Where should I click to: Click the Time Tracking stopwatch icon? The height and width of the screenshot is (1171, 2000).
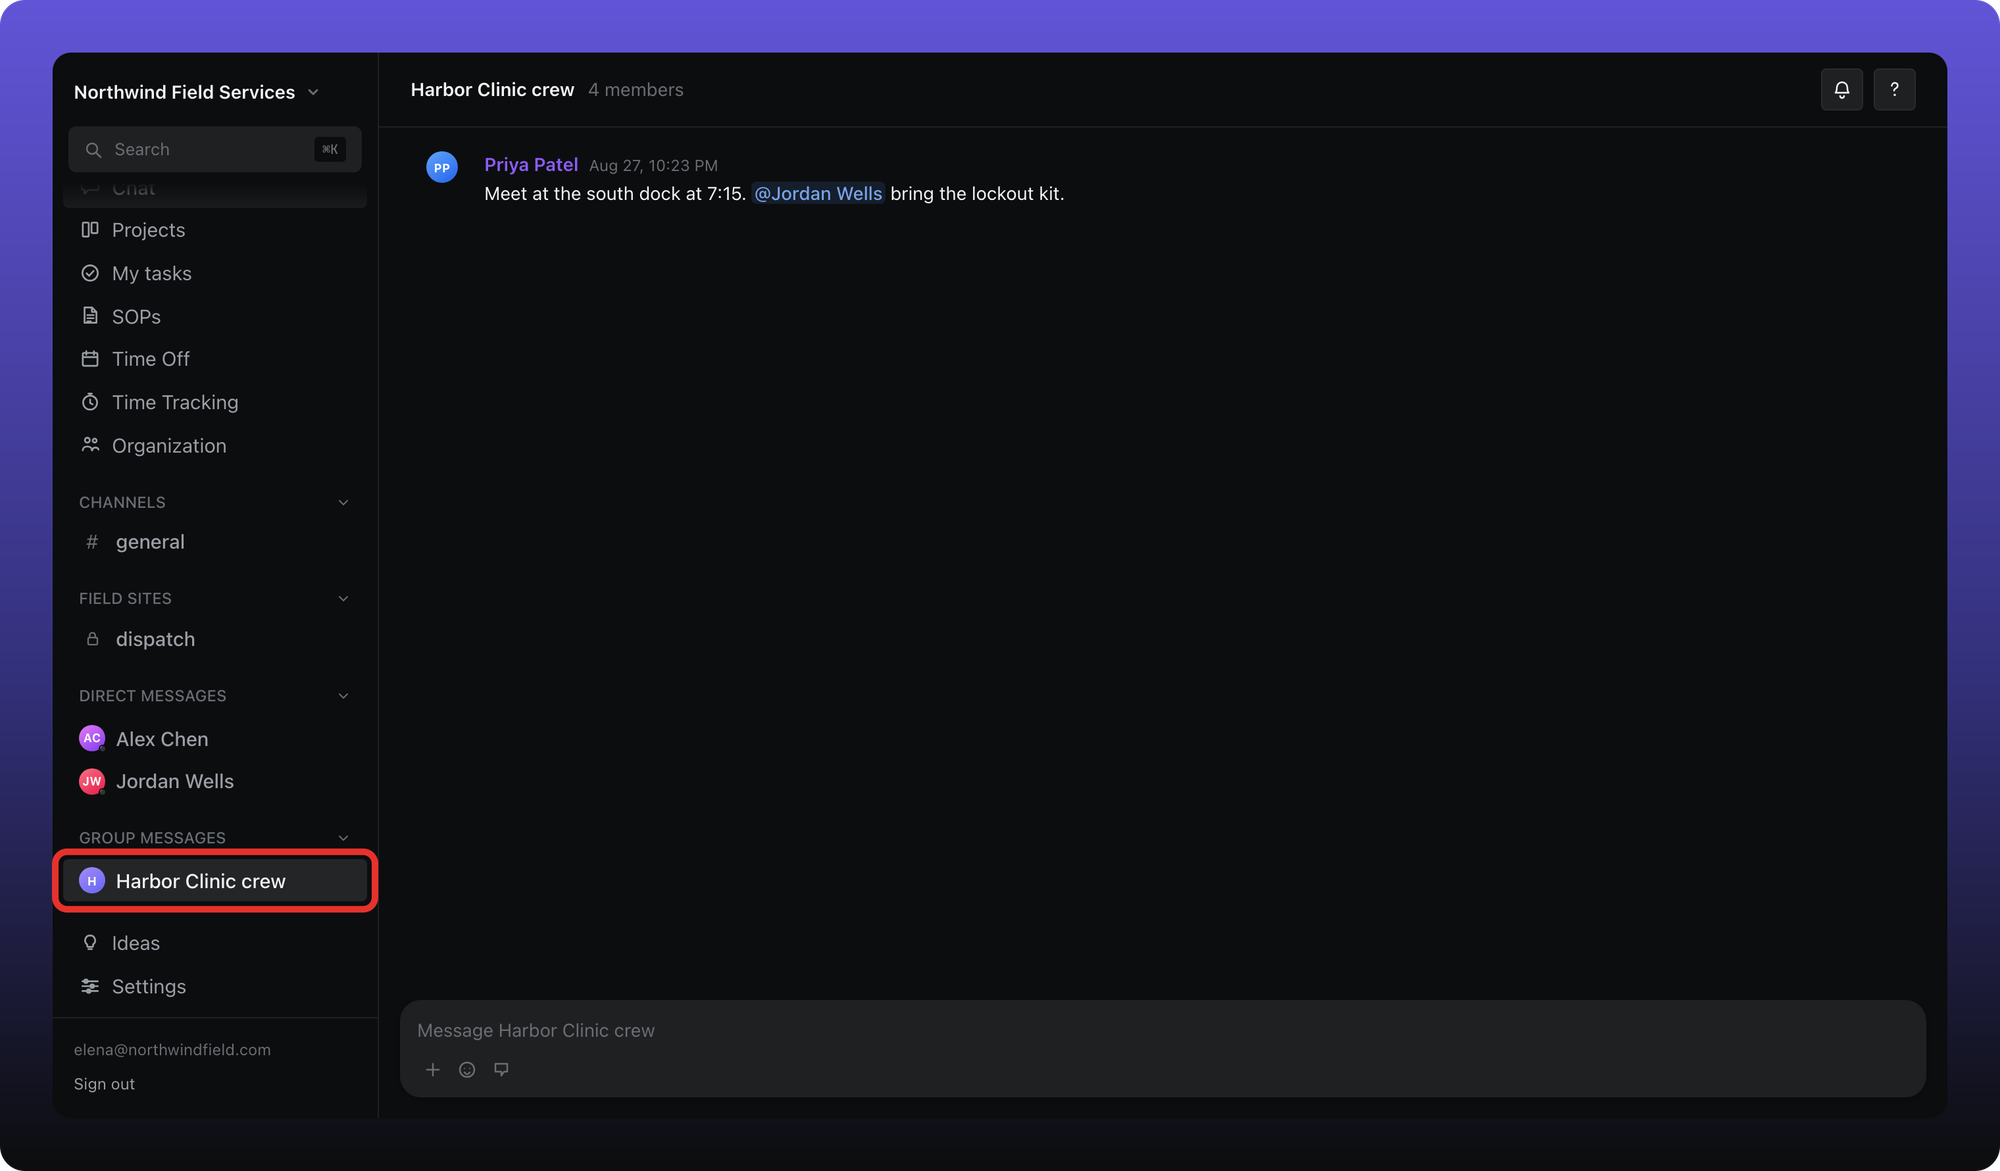coord(90,402)
